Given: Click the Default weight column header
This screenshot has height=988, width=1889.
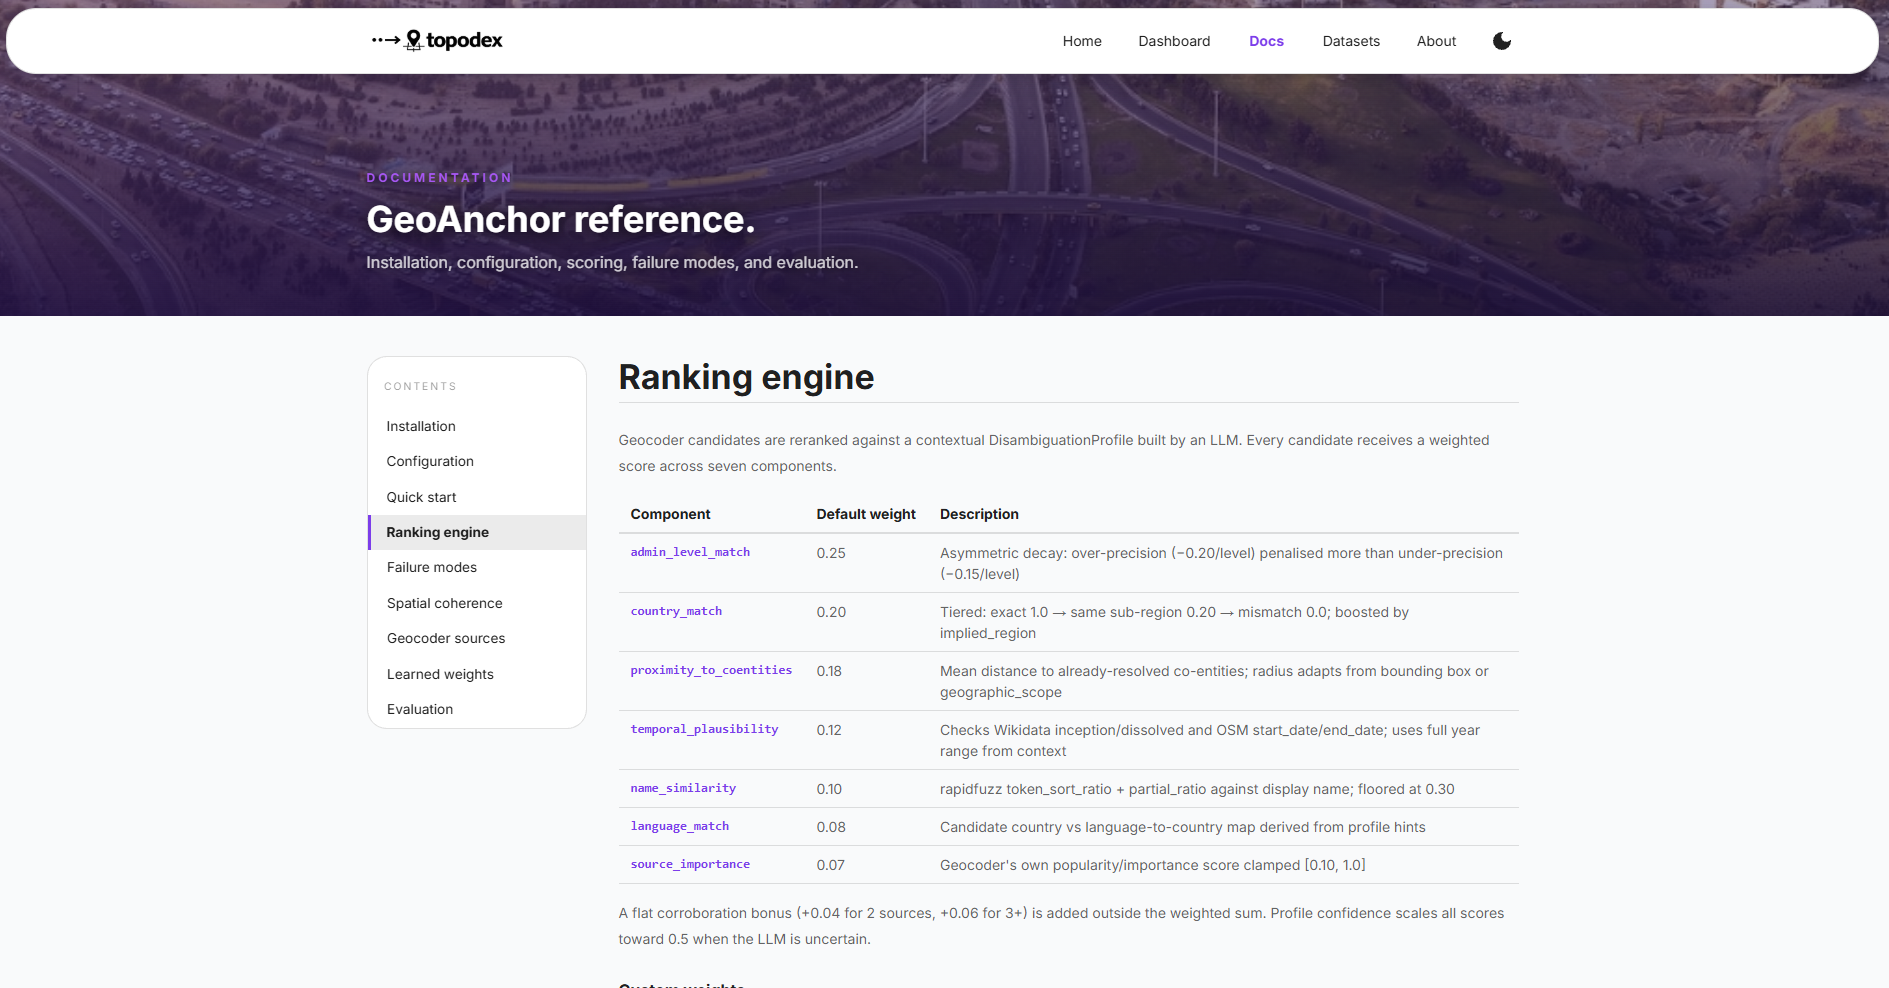Looking at the screenshot, I should point(866,514).
